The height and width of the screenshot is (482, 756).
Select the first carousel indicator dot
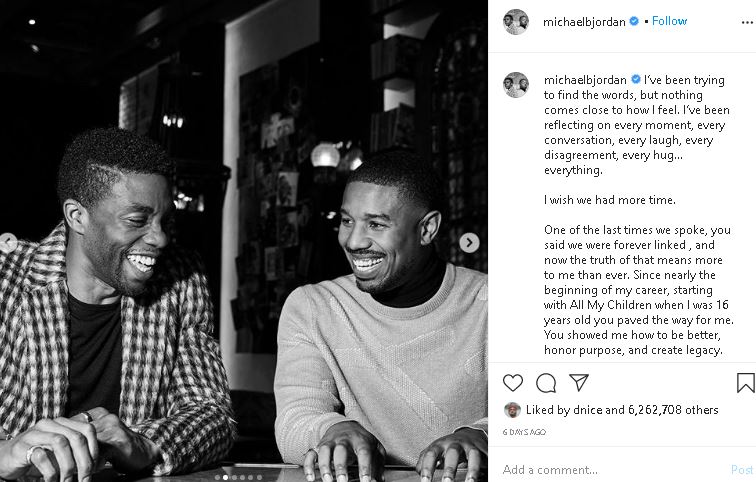(x=217, y=477)
